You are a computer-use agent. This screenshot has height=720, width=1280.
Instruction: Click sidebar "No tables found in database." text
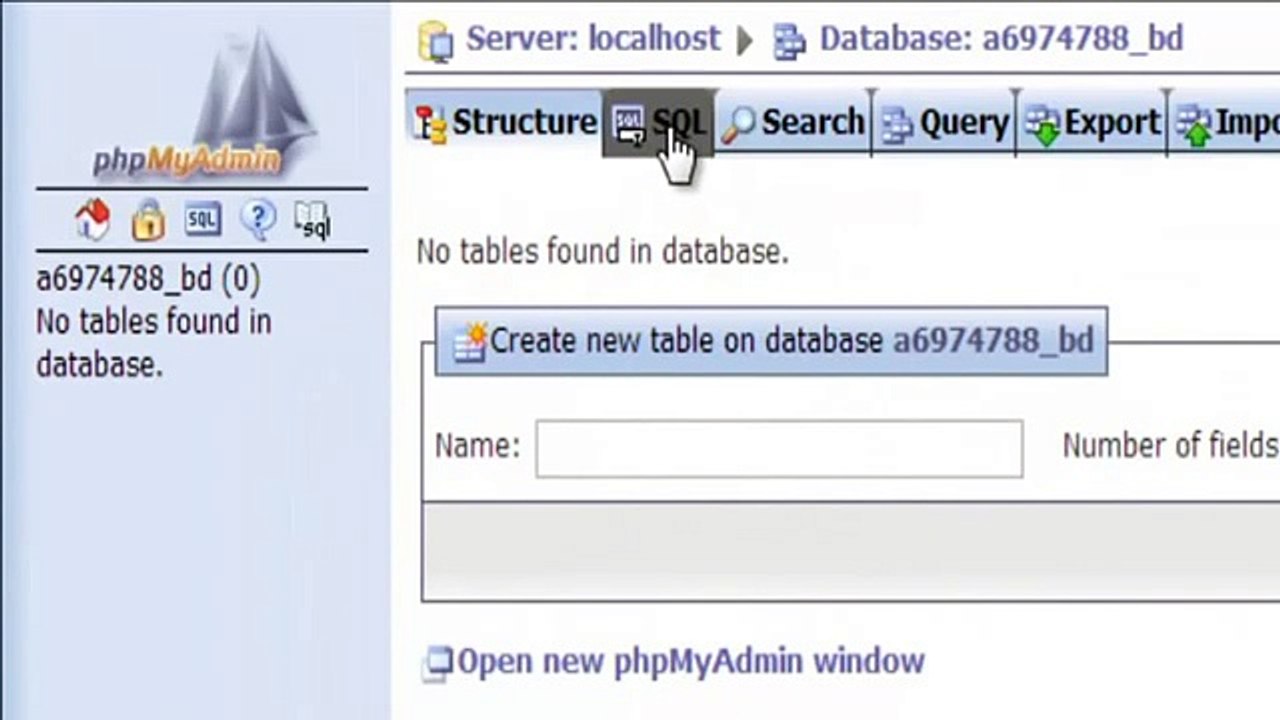pyautogui.click(x=154, y=343)
